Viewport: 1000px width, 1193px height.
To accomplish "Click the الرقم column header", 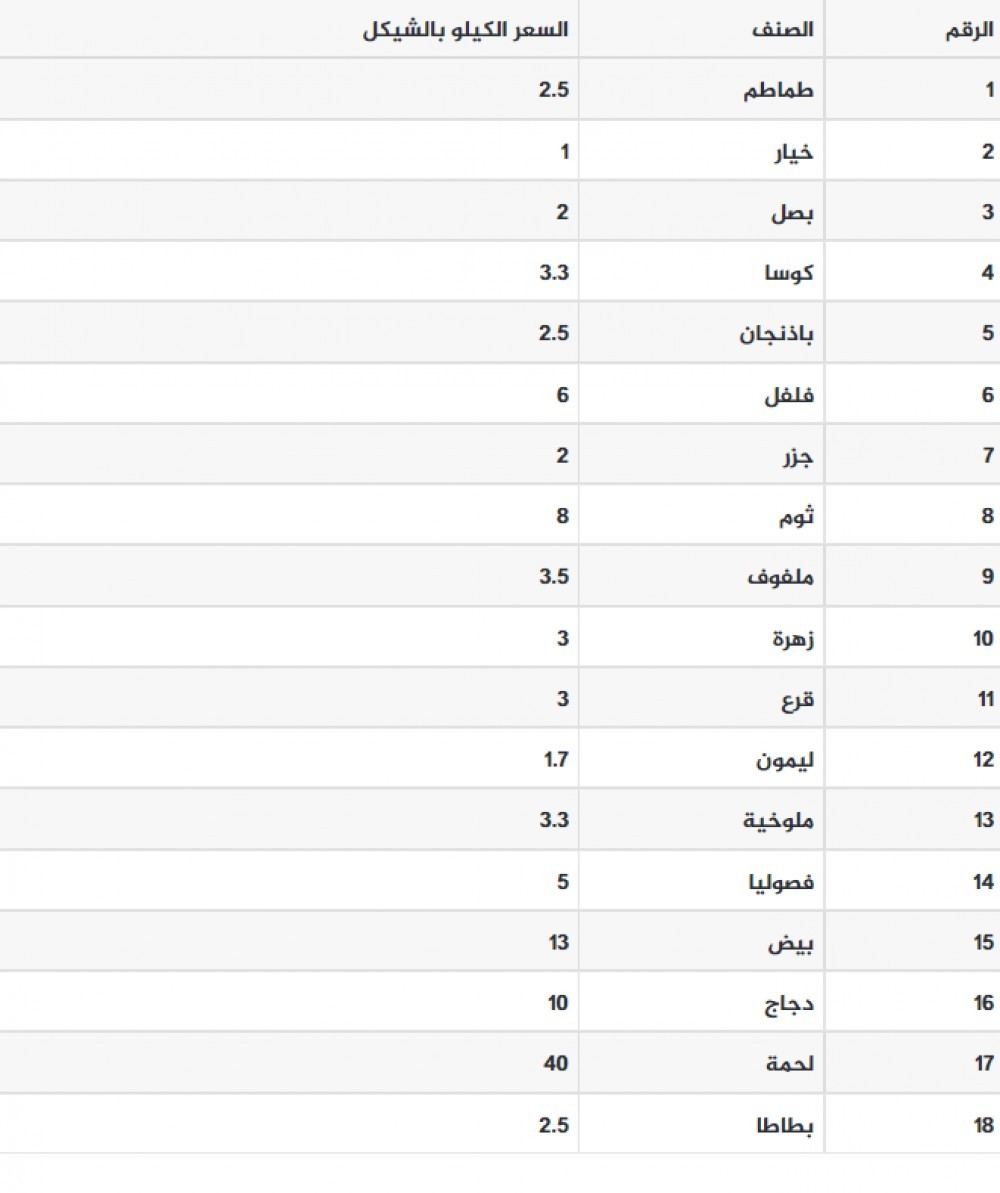I will (970, 30).
